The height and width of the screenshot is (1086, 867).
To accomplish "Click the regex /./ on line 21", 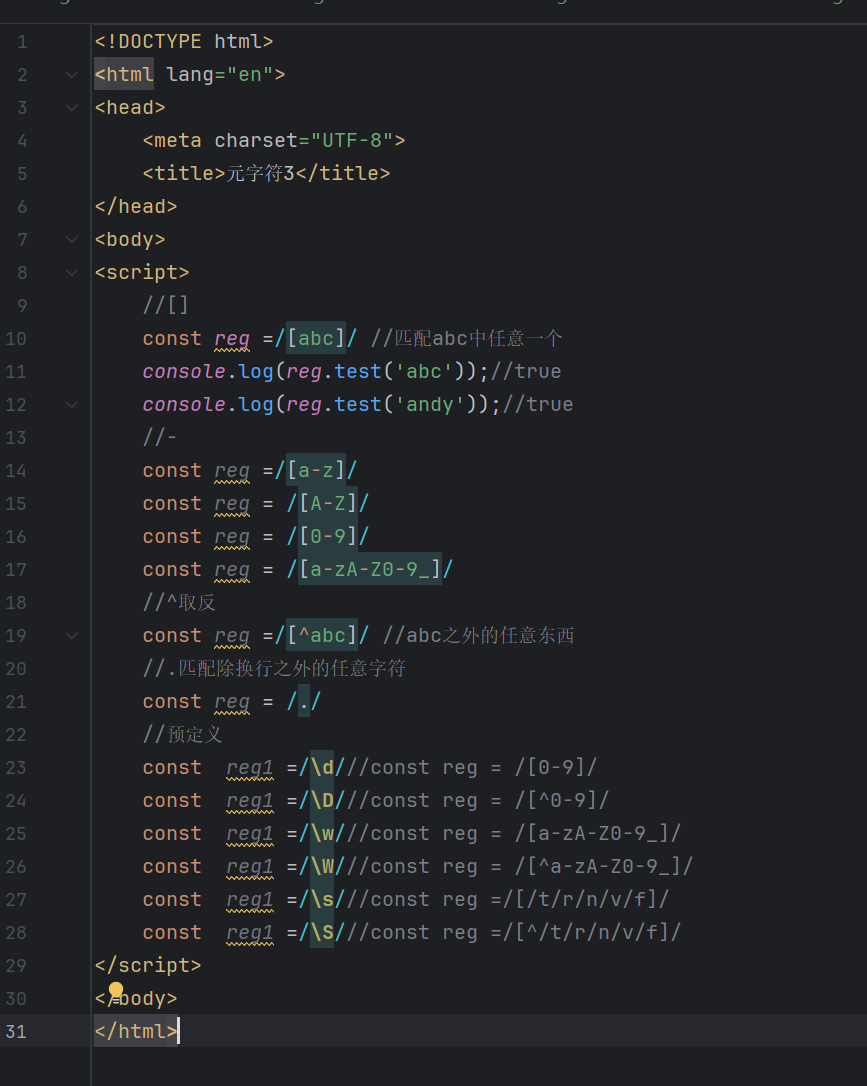I will point(304,702).
